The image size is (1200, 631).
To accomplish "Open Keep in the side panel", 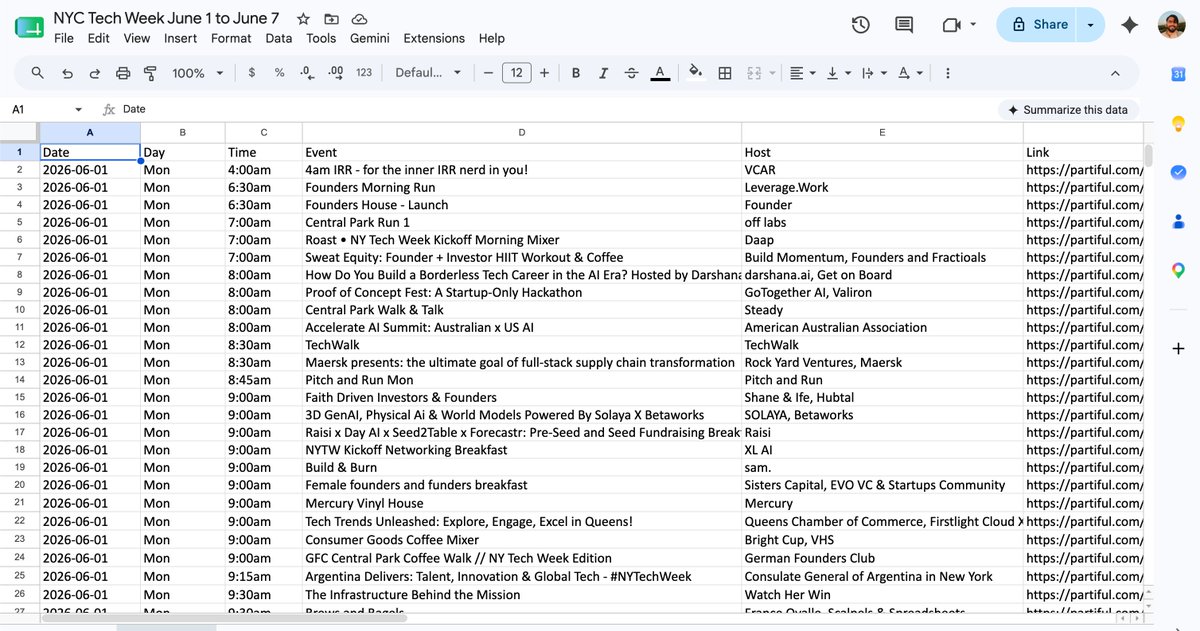I will point(1178,123).
